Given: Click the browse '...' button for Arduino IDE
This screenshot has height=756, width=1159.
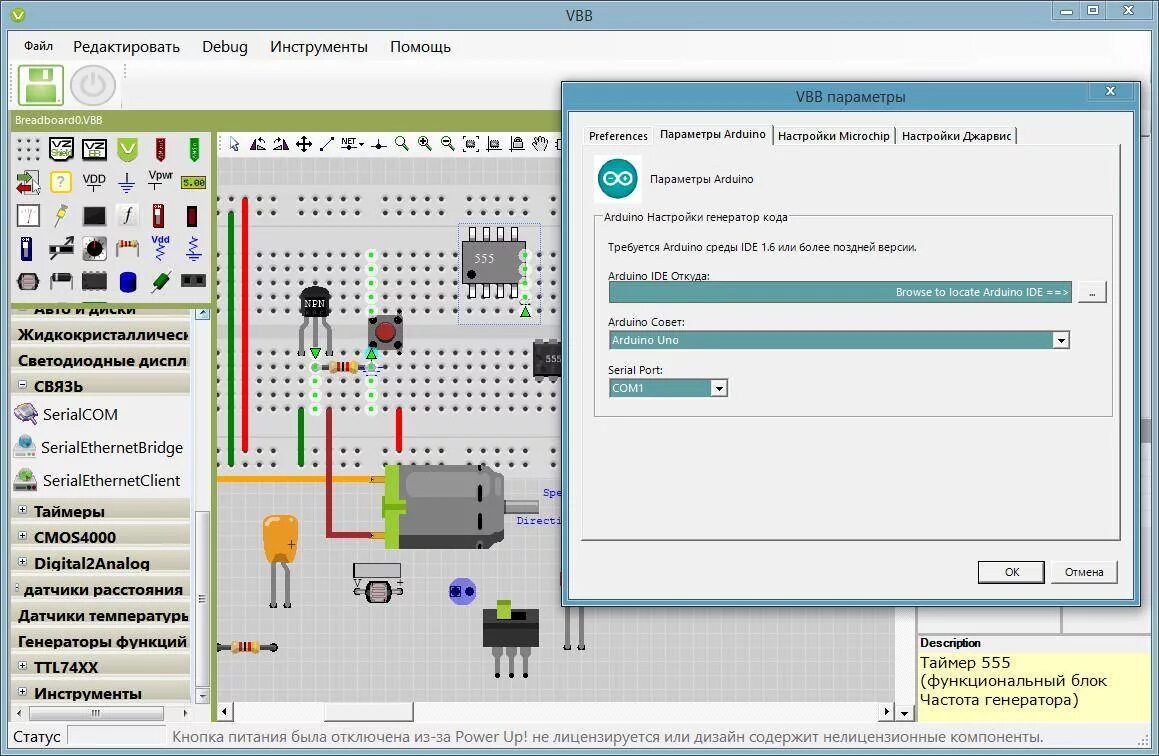Looking at the screenshot, I should [1092, 292].
